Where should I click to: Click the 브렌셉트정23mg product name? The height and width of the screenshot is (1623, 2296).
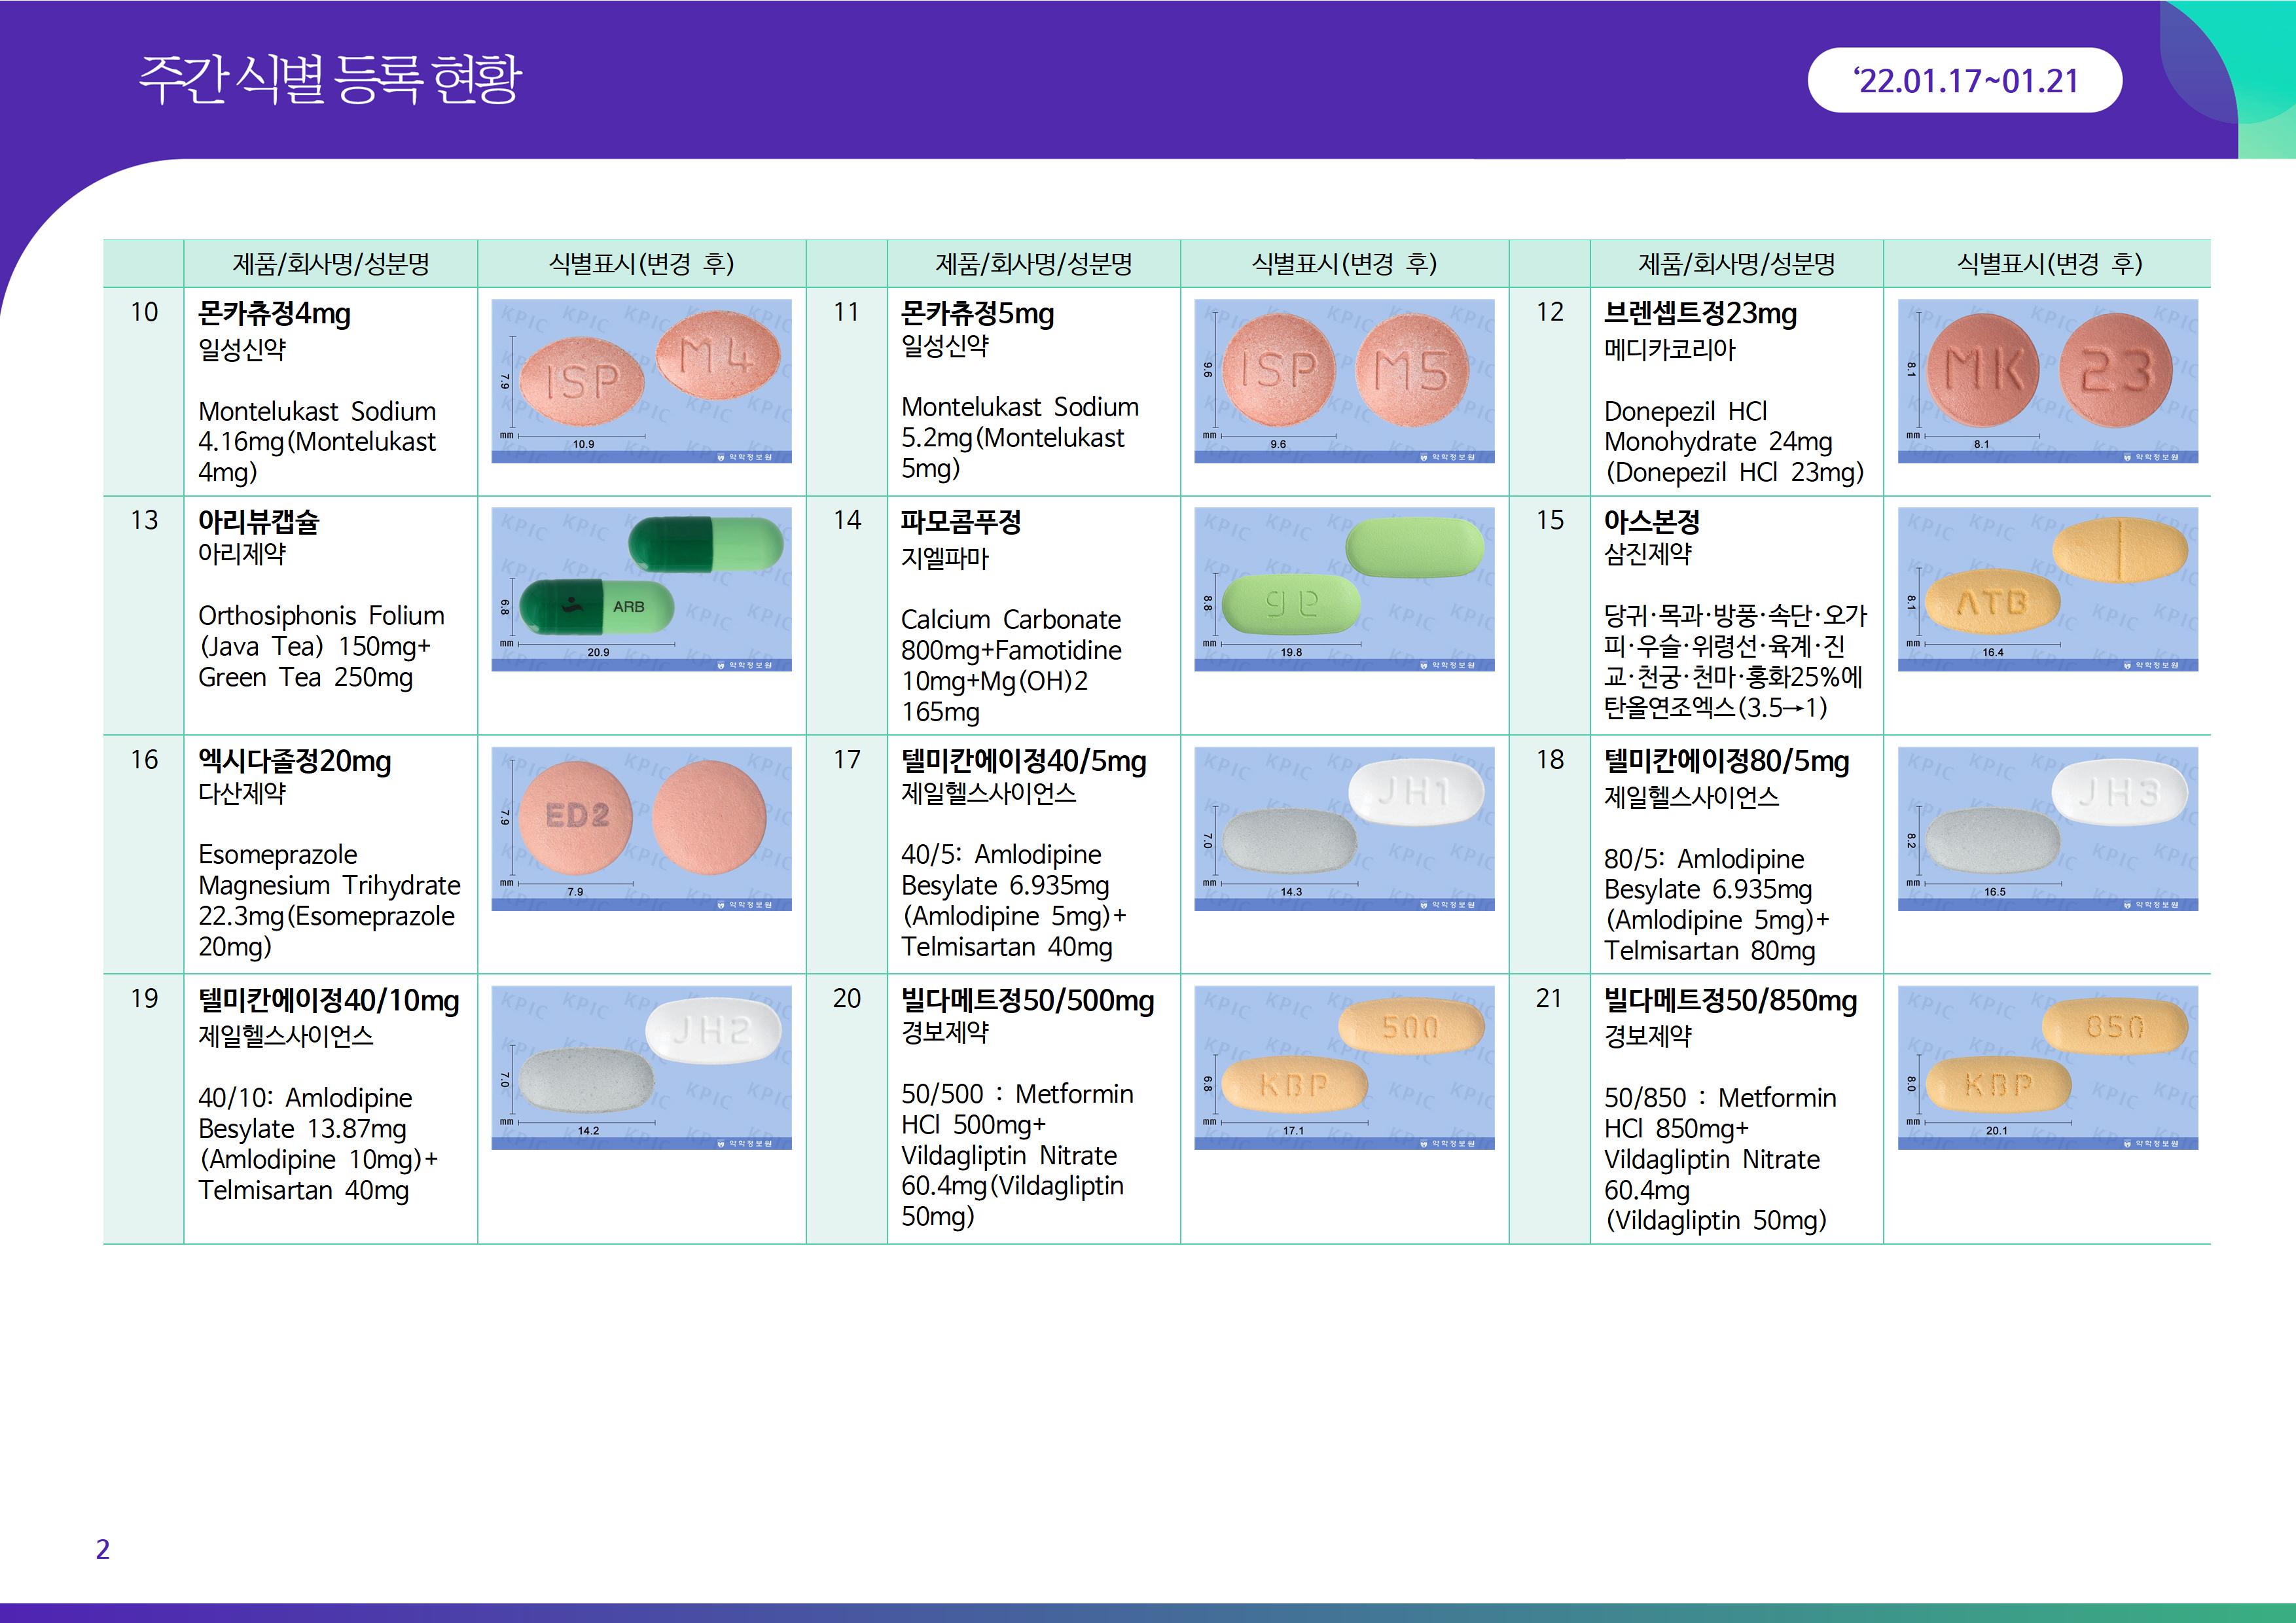point(1700,314)
